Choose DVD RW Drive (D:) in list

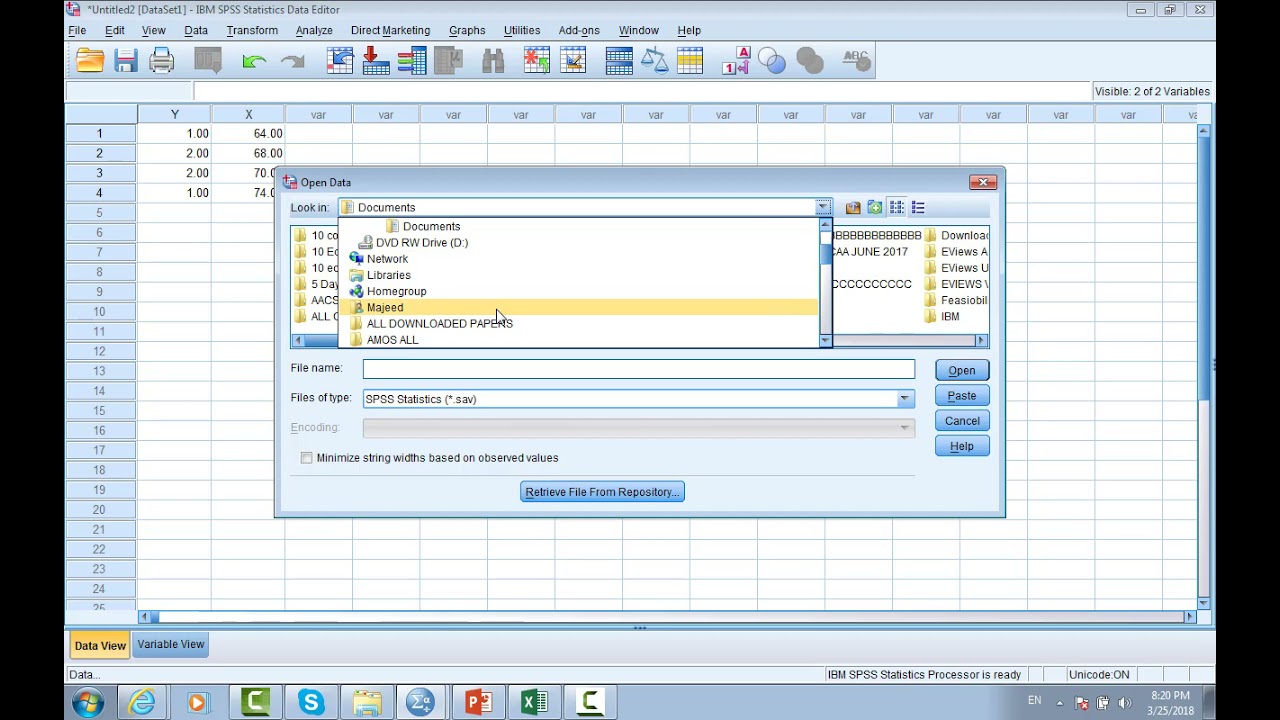(578, 243)
